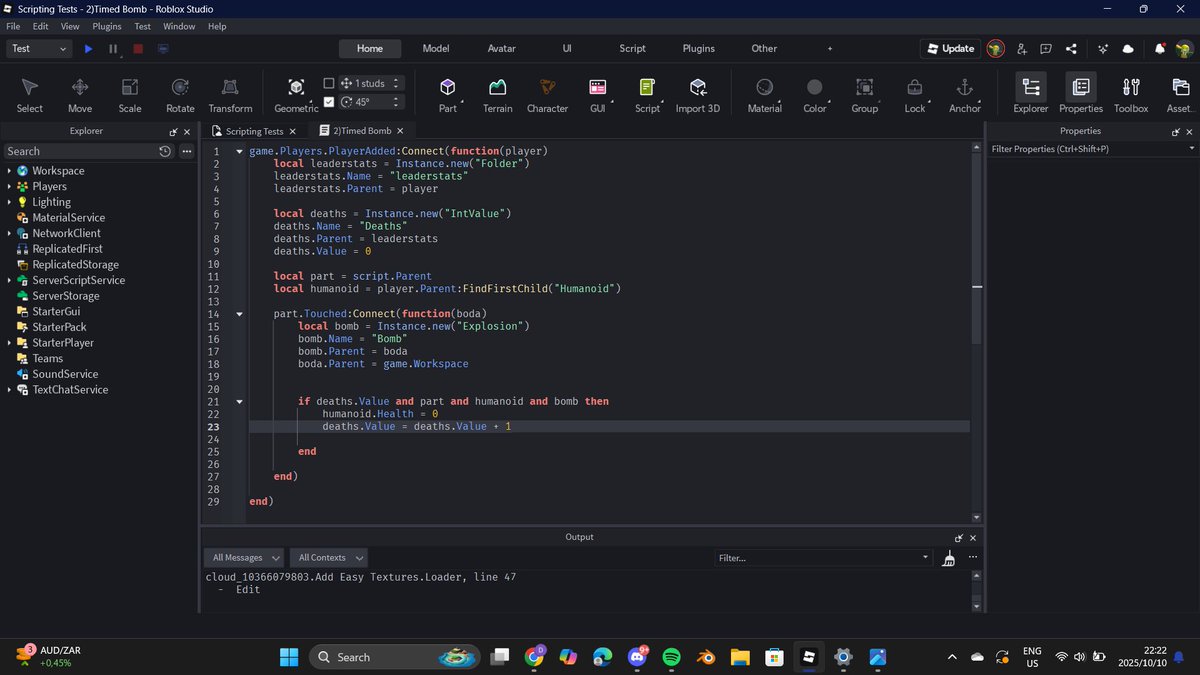This screenshot has height=675, width=1200.
Task: Open the File menu
Action: click(13, 26)
